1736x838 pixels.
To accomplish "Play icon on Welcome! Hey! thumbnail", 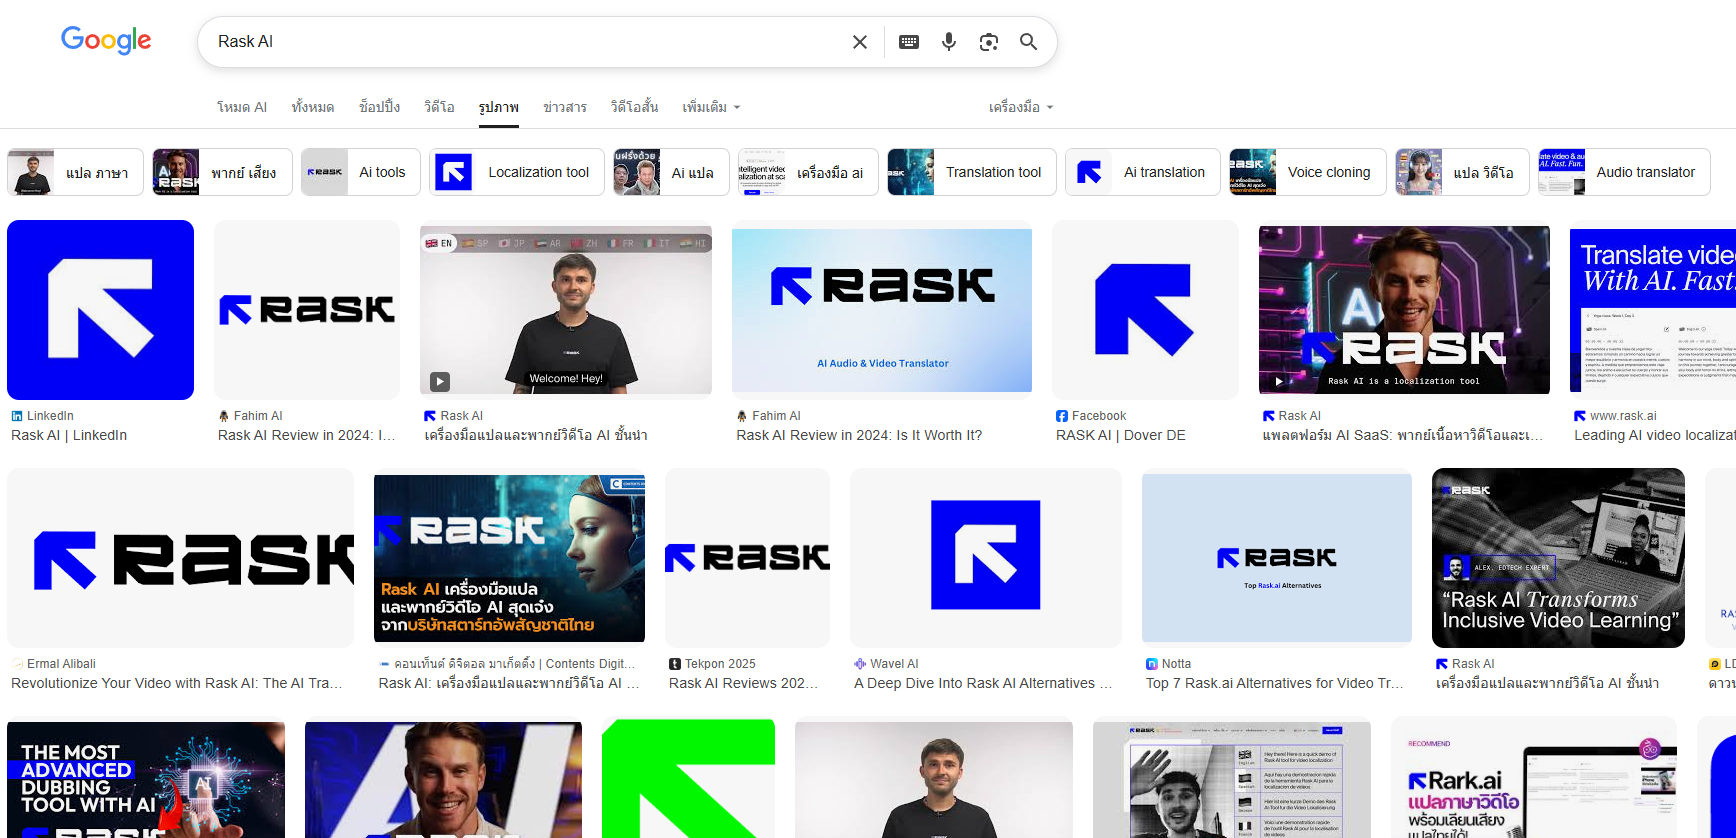I will tap(440, 381).
